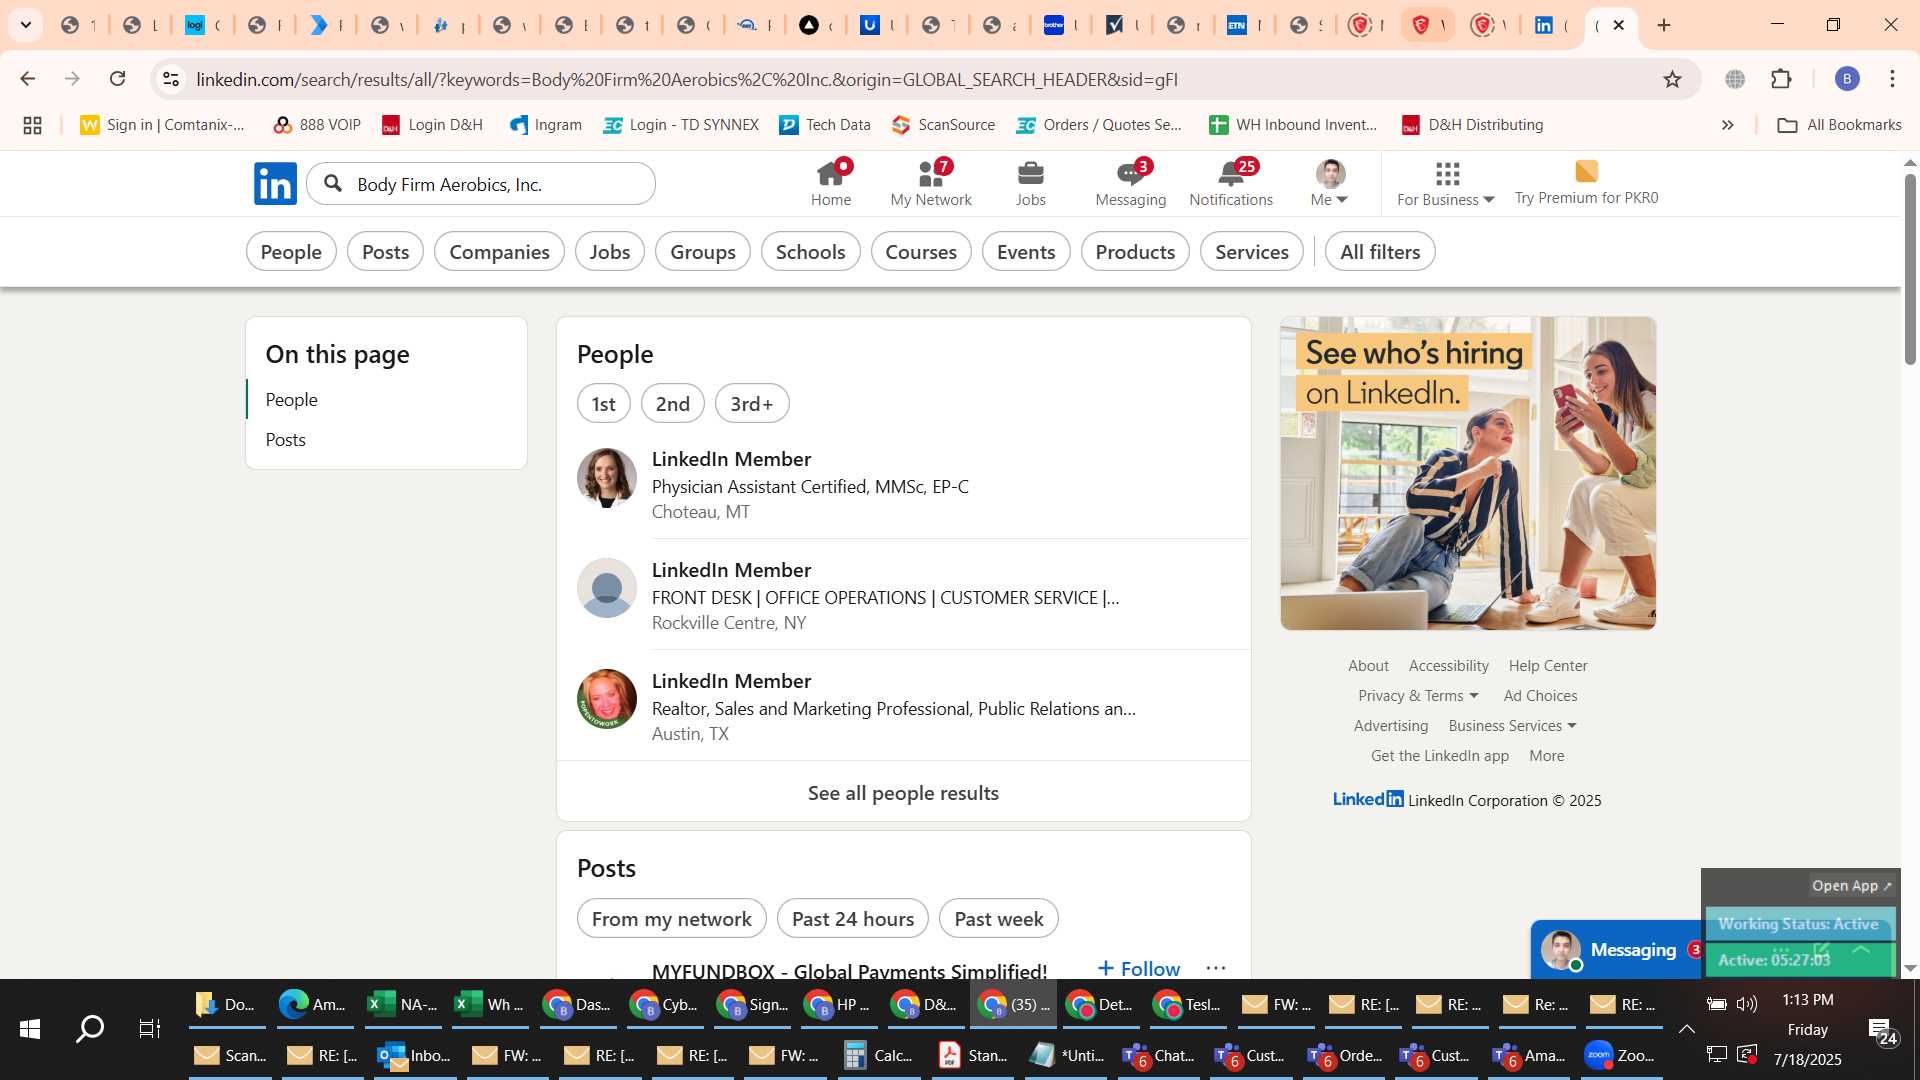Open the For Business apps grid
This screenshot has height=1080, width=1920.
pyautogui.click(x=1446, y=184)
